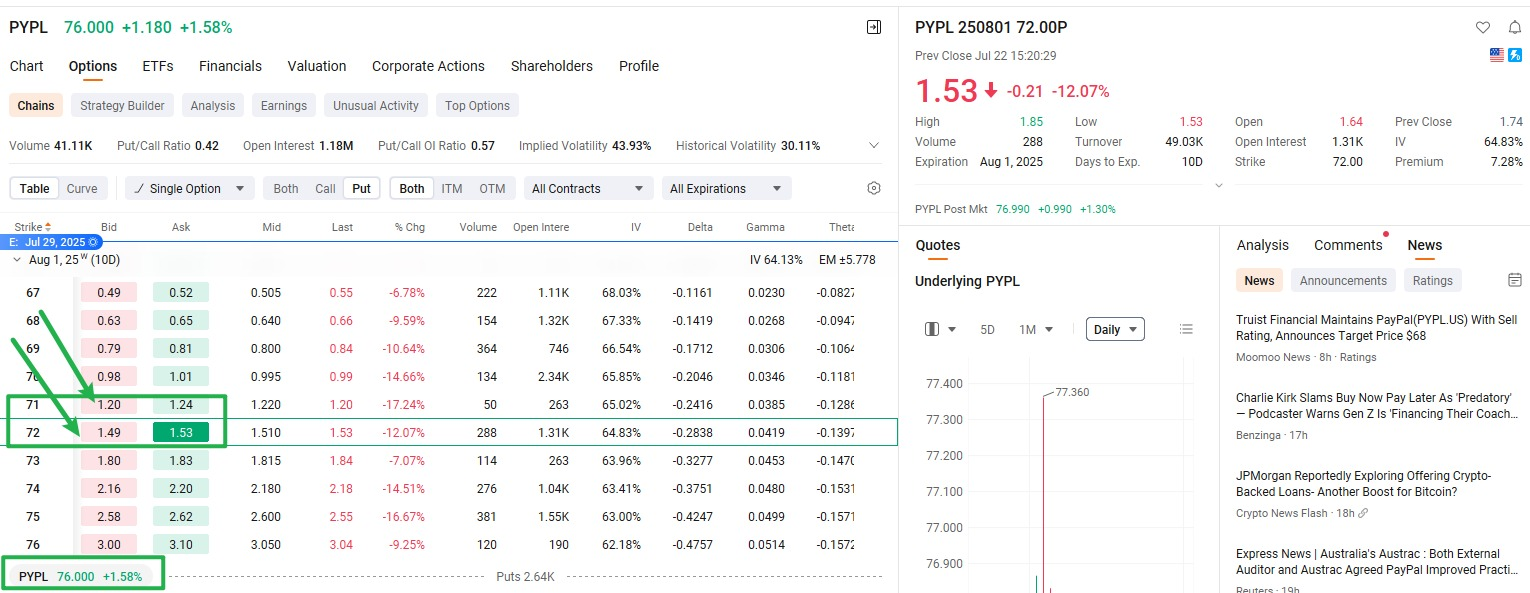
Task: Select Both moneyness filter next to ITM
Action: pyautogui.click(x=412, y=188)
